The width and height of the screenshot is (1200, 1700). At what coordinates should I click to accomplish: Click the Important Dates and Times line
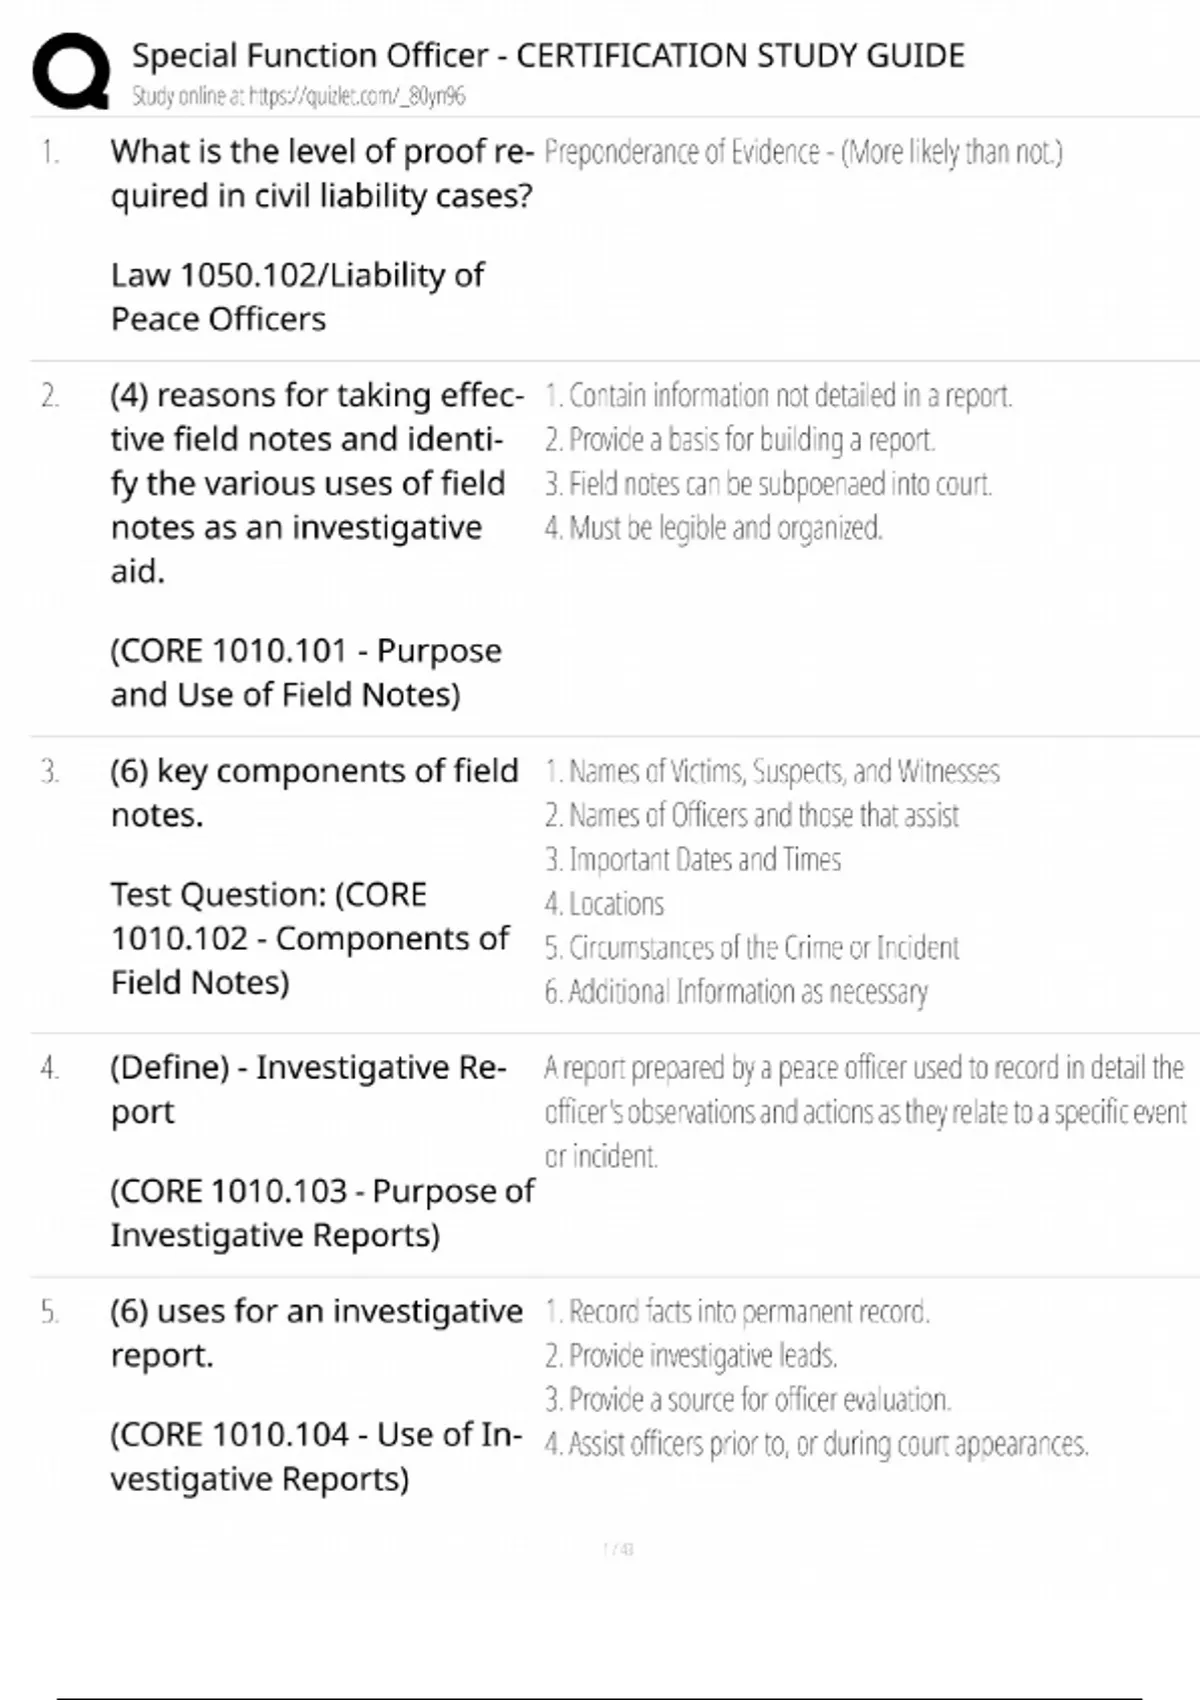pos(693,860)
